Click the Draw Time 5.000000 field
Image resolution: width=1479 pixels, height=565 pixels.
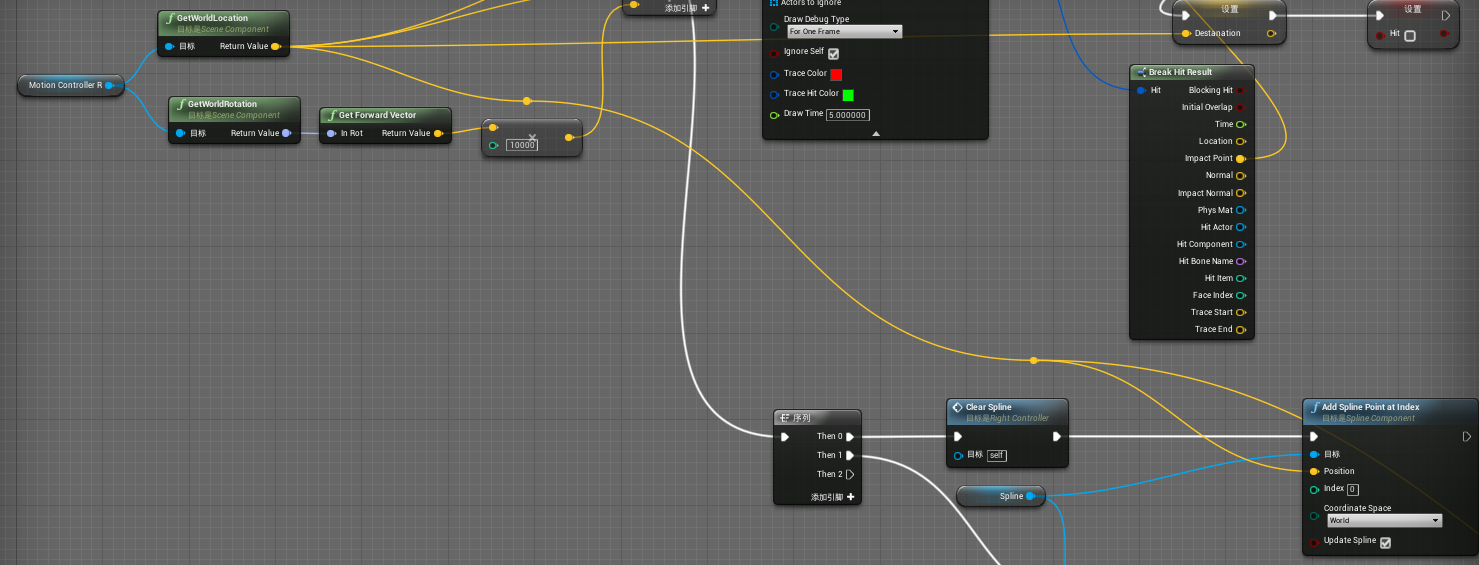coord(847,115)
